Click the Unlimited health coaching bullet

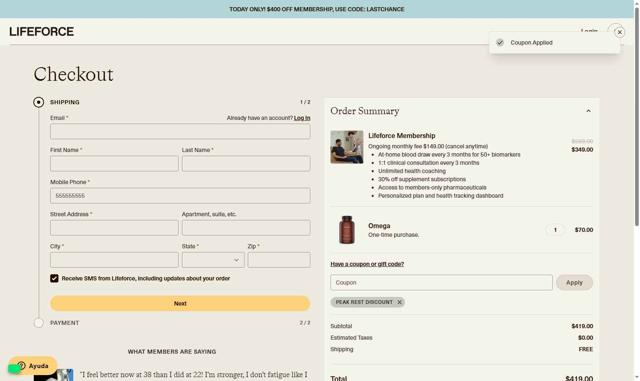pos(412,171)
